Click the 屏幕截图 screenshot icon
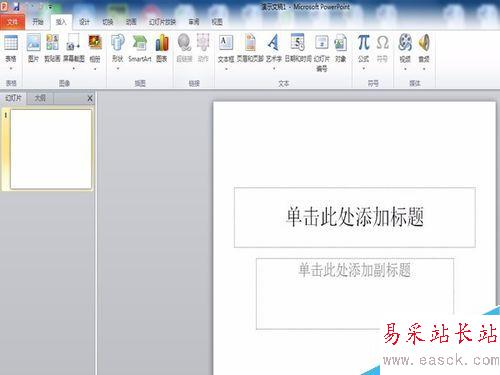The width and height of the screenshot is (500, 375). pyautogui.click(x=73, y=43)
